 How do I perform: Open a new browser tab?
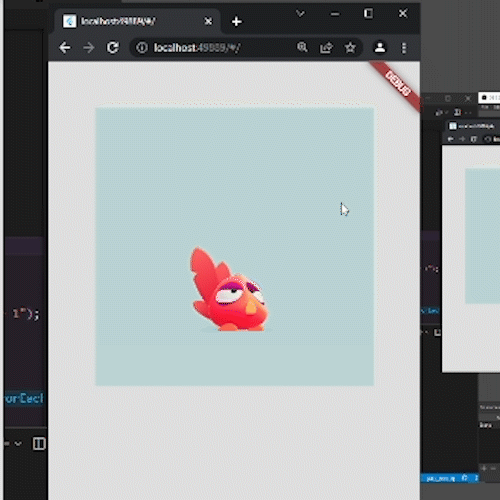[x=236, y=22]
